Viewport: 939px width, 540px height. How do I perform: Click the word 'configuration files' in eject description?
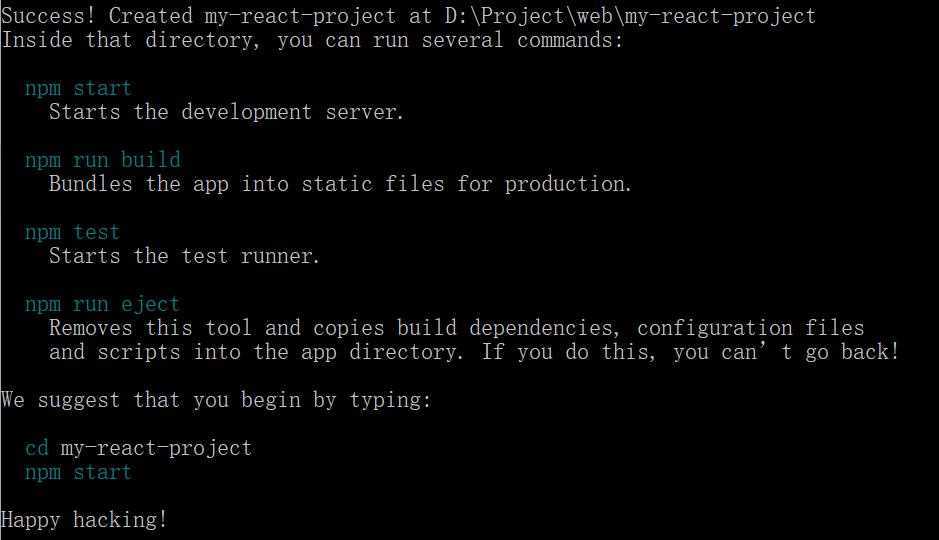(x=750, y=328)
